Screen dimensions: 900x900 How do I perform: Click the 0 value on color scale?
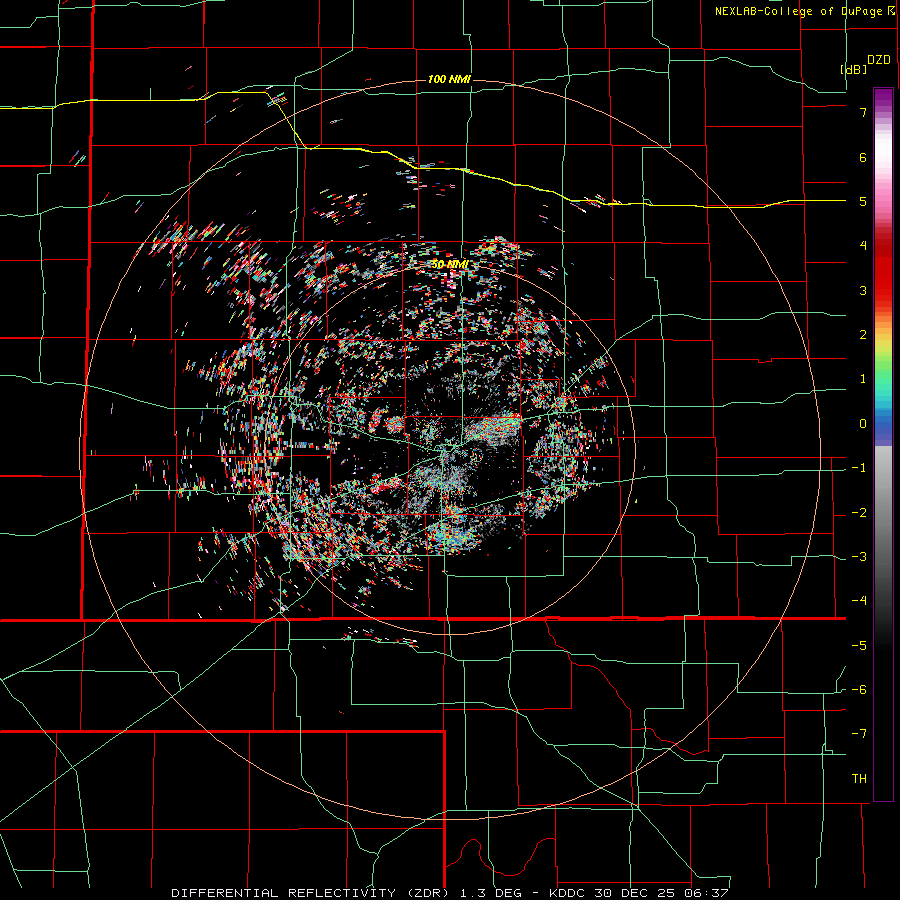point(863,424)
